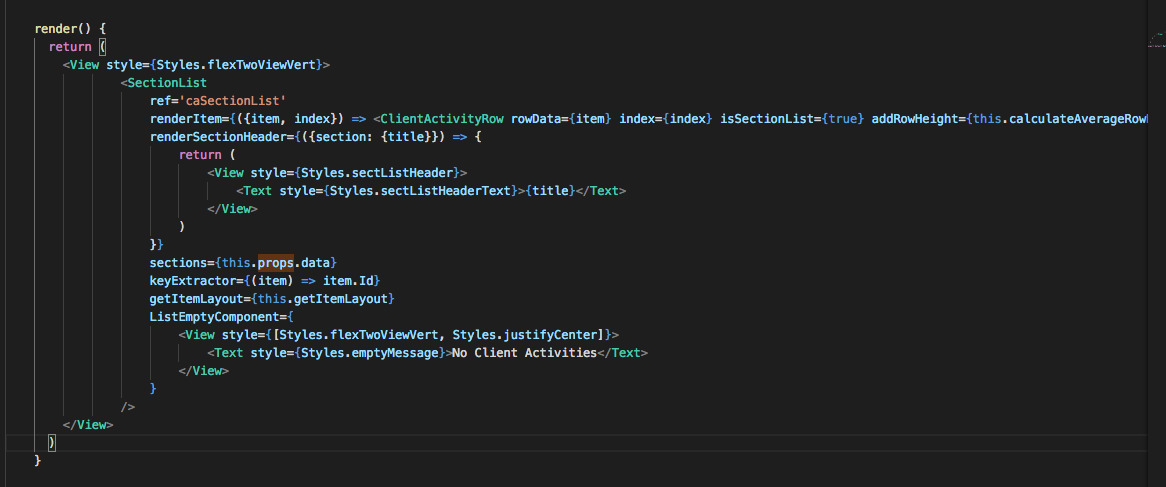The image size is (1166, 487).
Task: Click the rowData attribute
Action: [x=537, y=119]
